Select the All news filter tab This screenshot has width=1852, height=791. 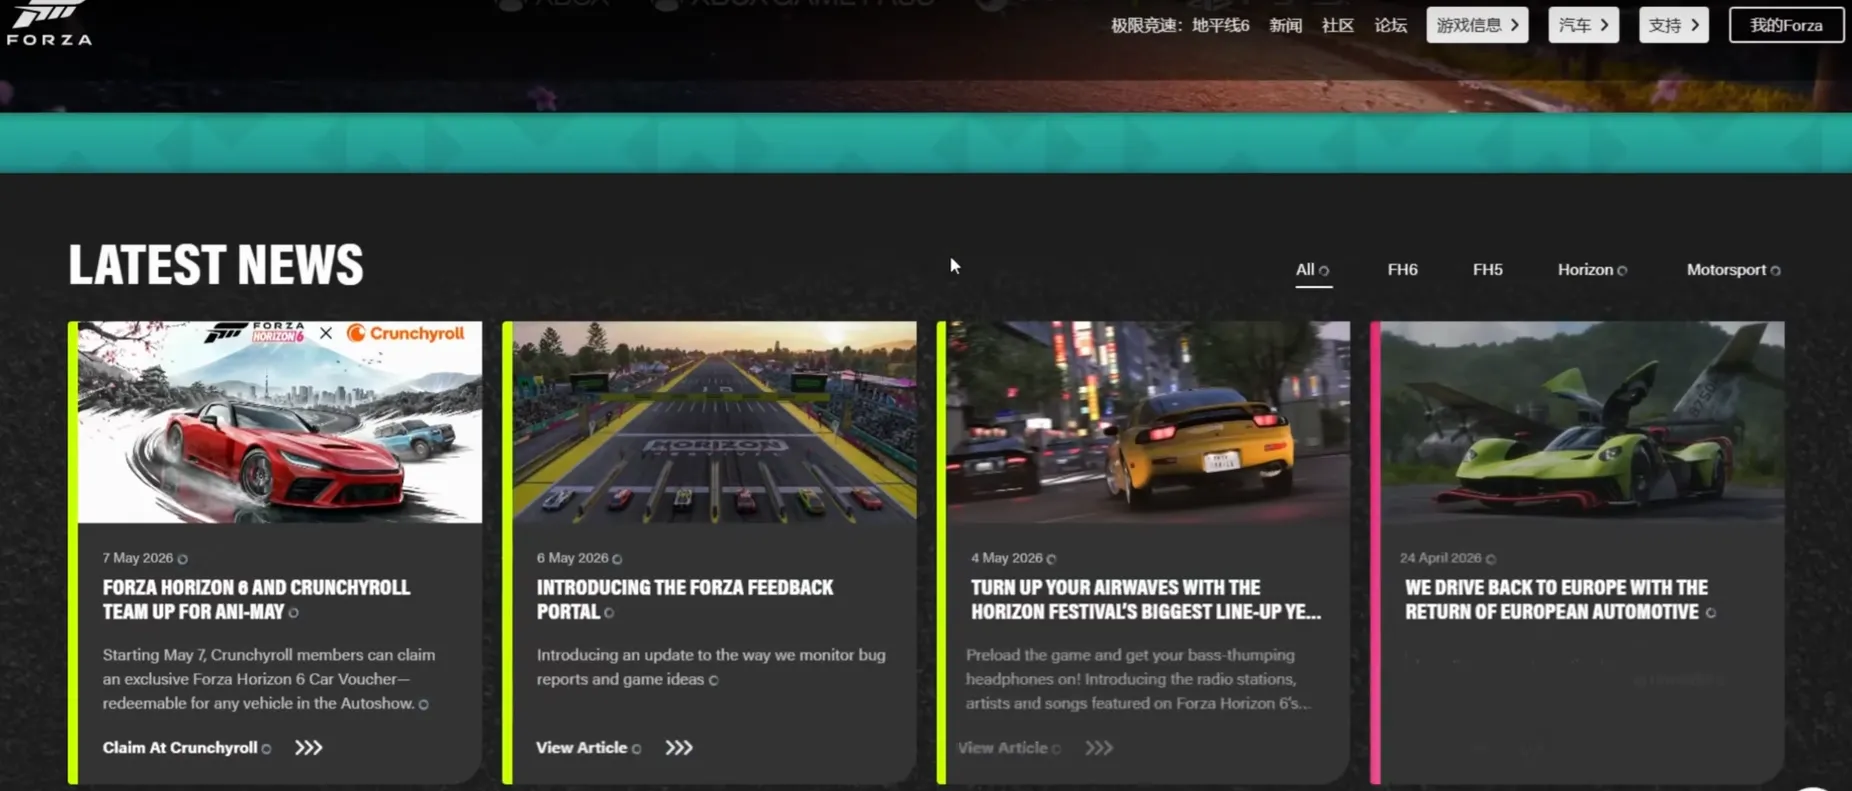pos(1312,270)
